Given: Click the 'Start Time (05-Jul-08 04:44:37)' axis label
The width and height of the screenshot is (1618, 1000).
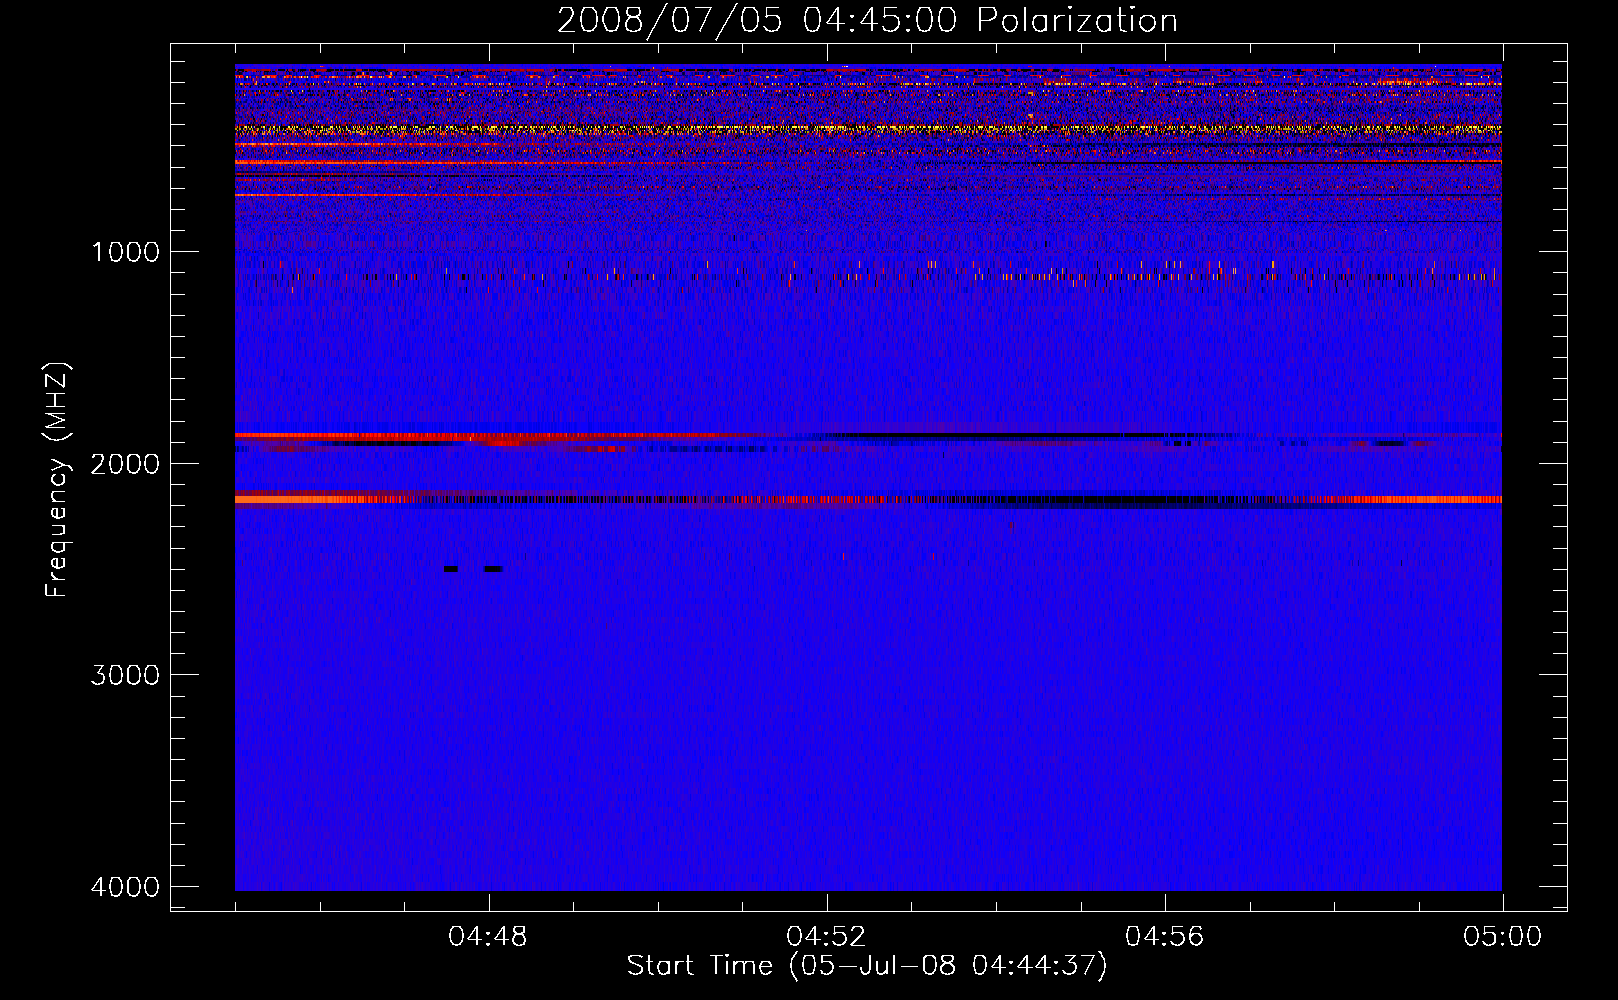Looking at the screenshot, I should [x=867, y=966].
